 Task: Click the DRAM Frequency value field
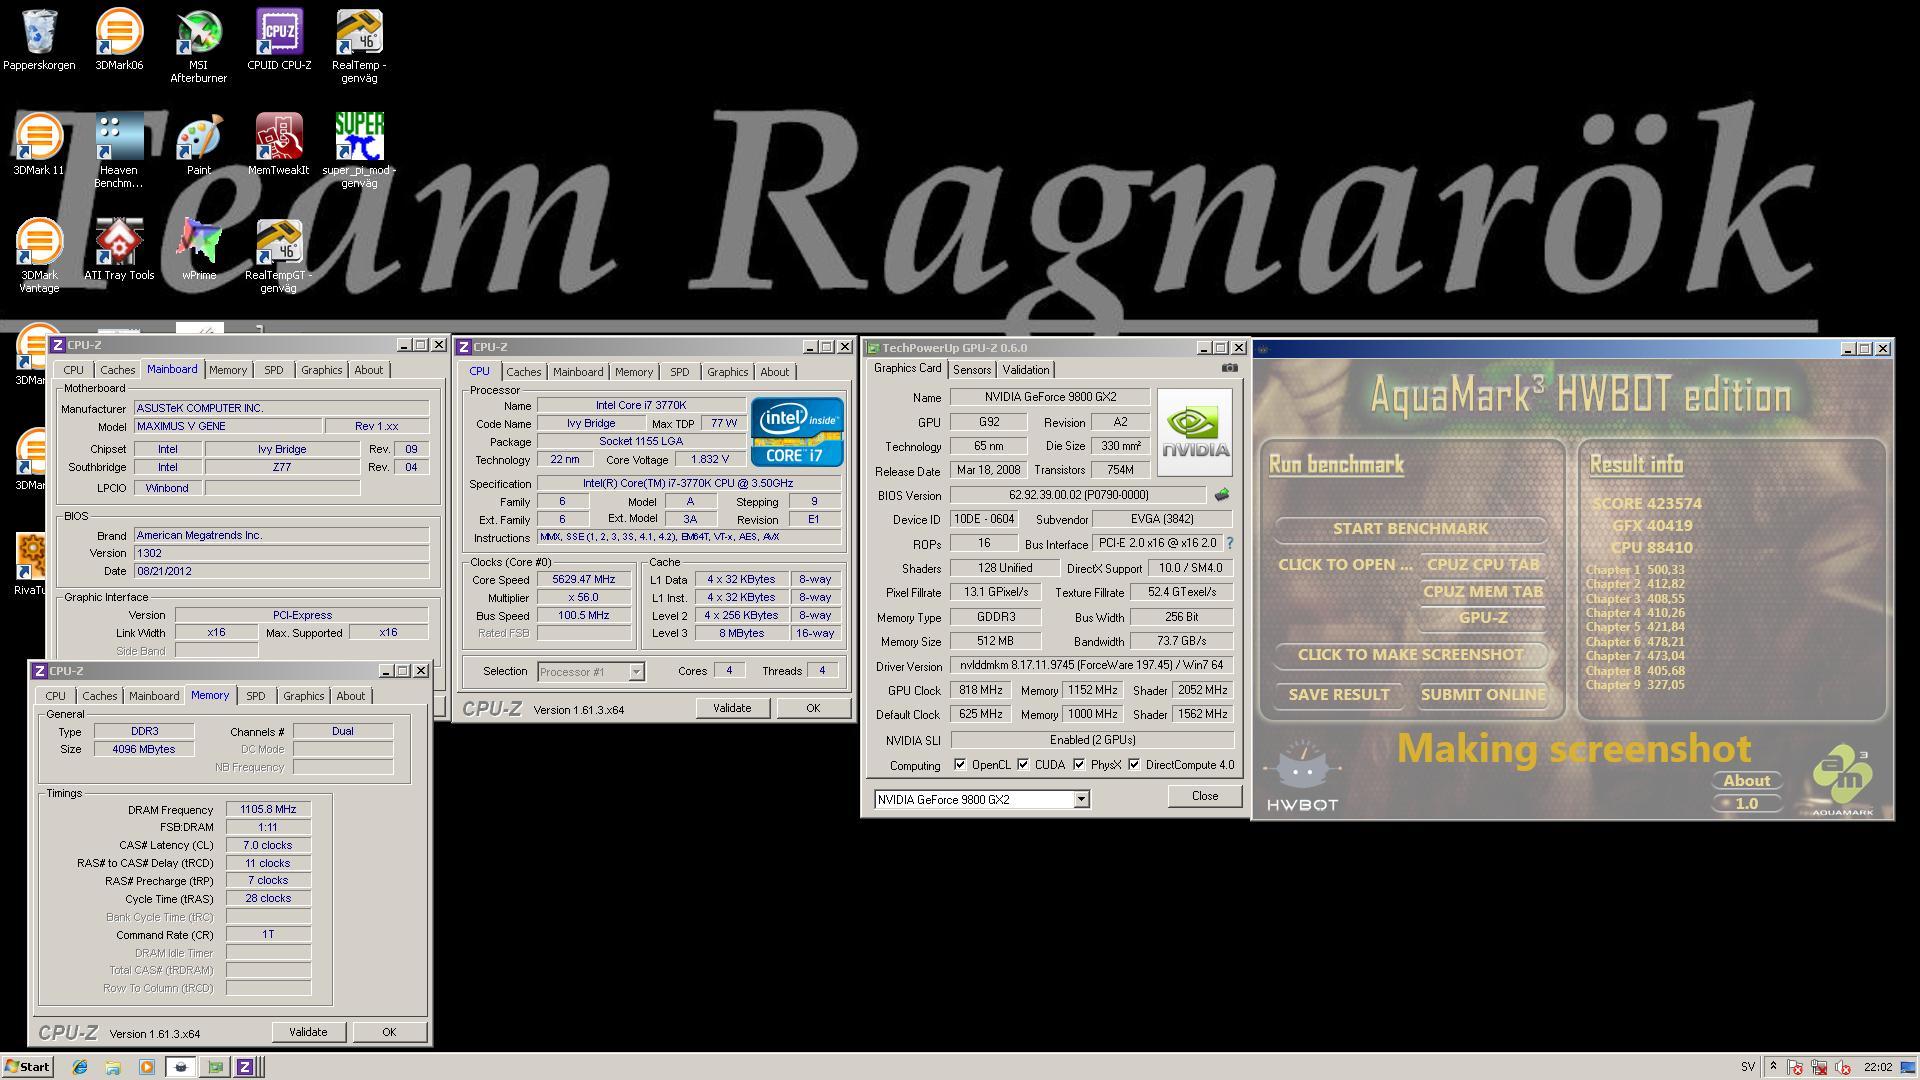point(268,809)
